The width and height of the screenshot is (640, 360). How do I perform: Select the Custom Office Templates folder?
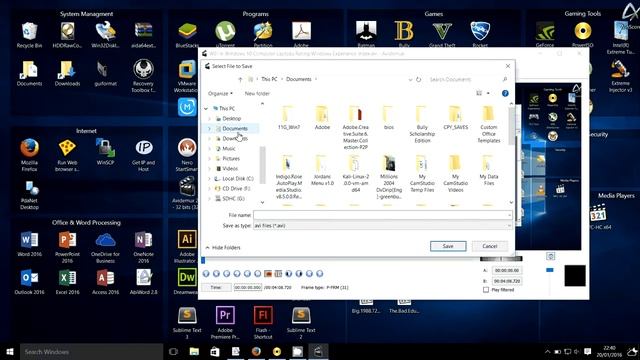489,124
